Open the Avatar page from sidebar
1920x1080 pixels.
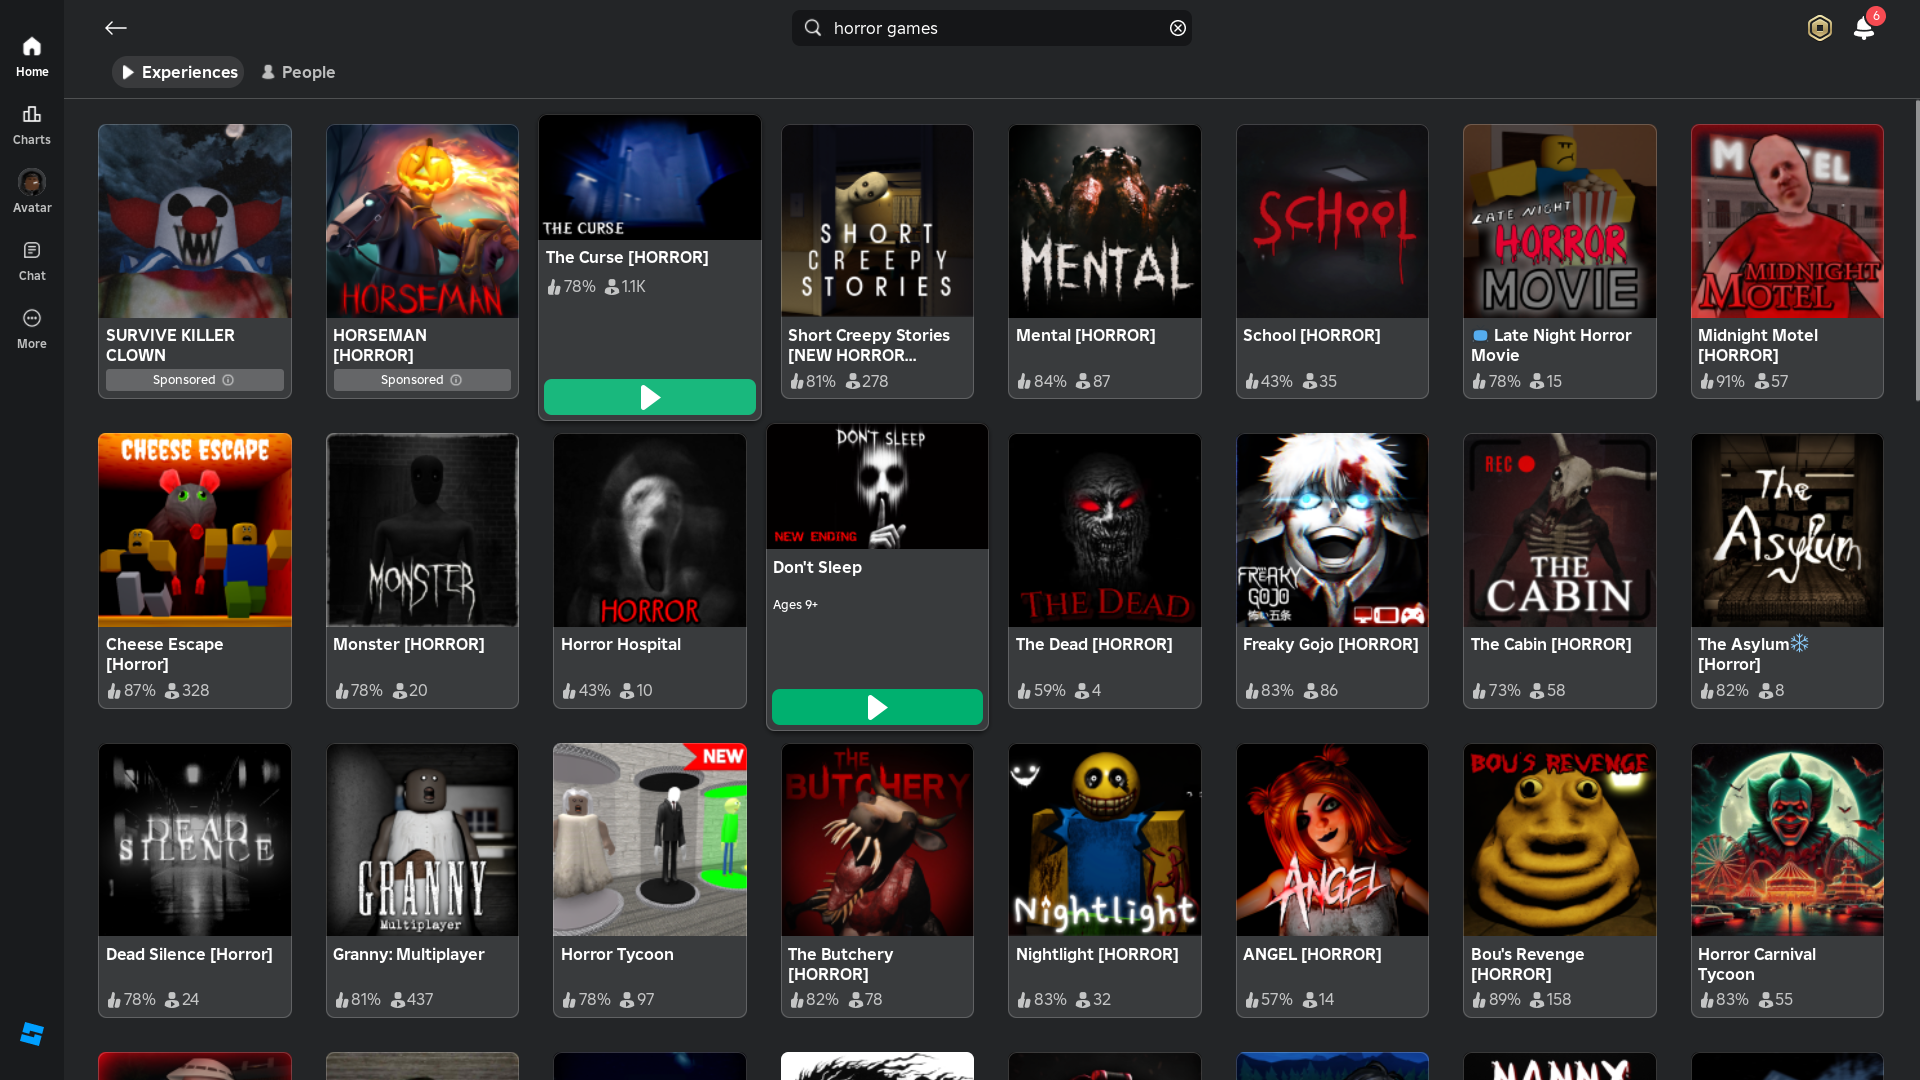[32, 191]
